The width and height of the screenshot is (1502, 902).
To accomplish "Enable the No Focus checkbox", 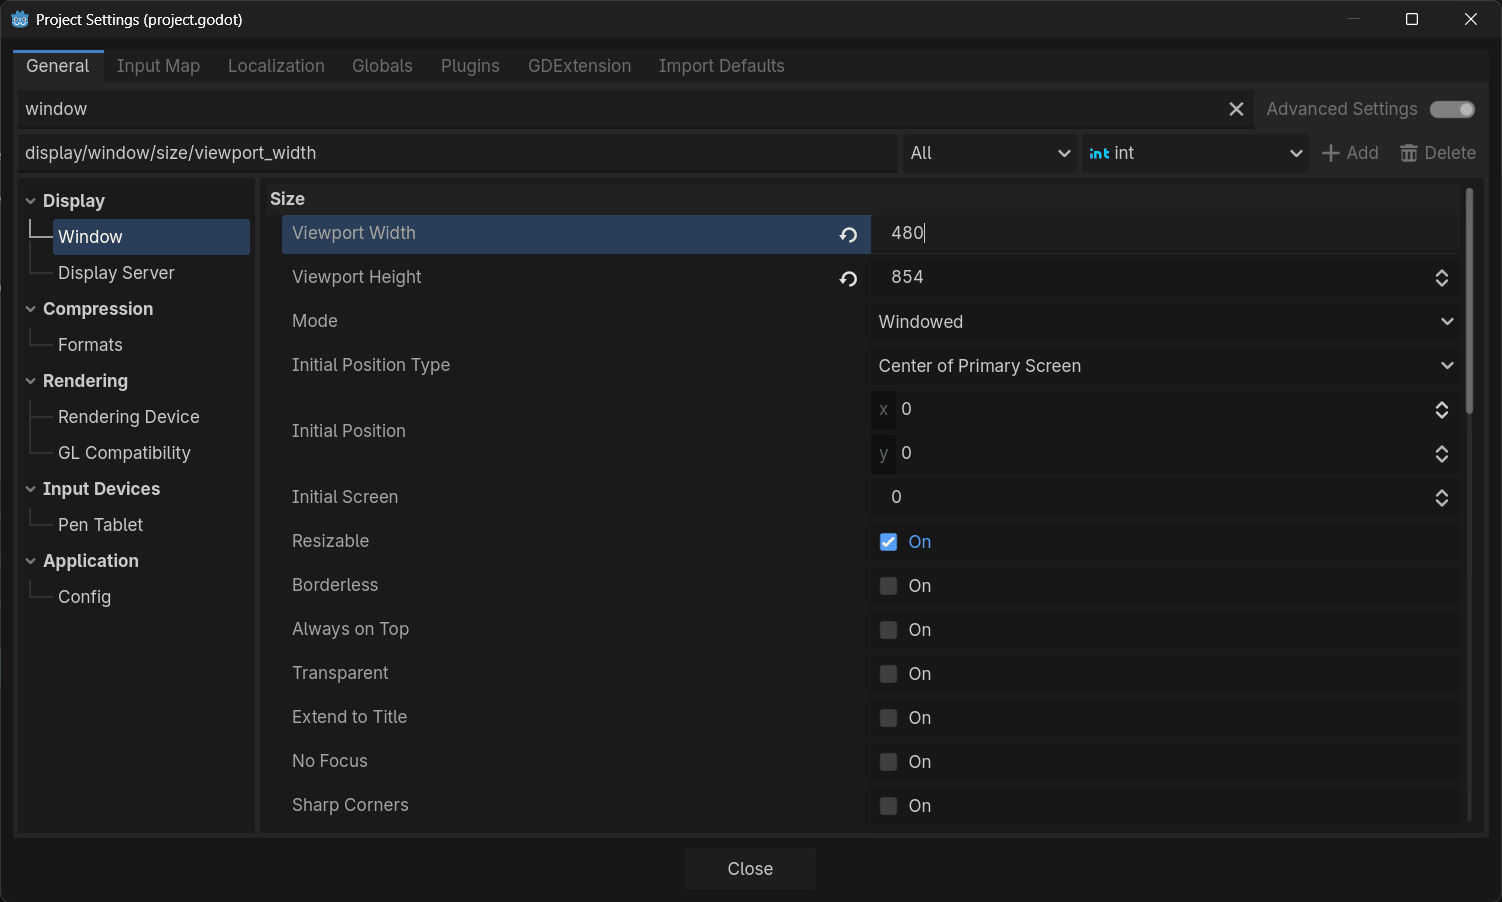I will [x=888, y=762].
